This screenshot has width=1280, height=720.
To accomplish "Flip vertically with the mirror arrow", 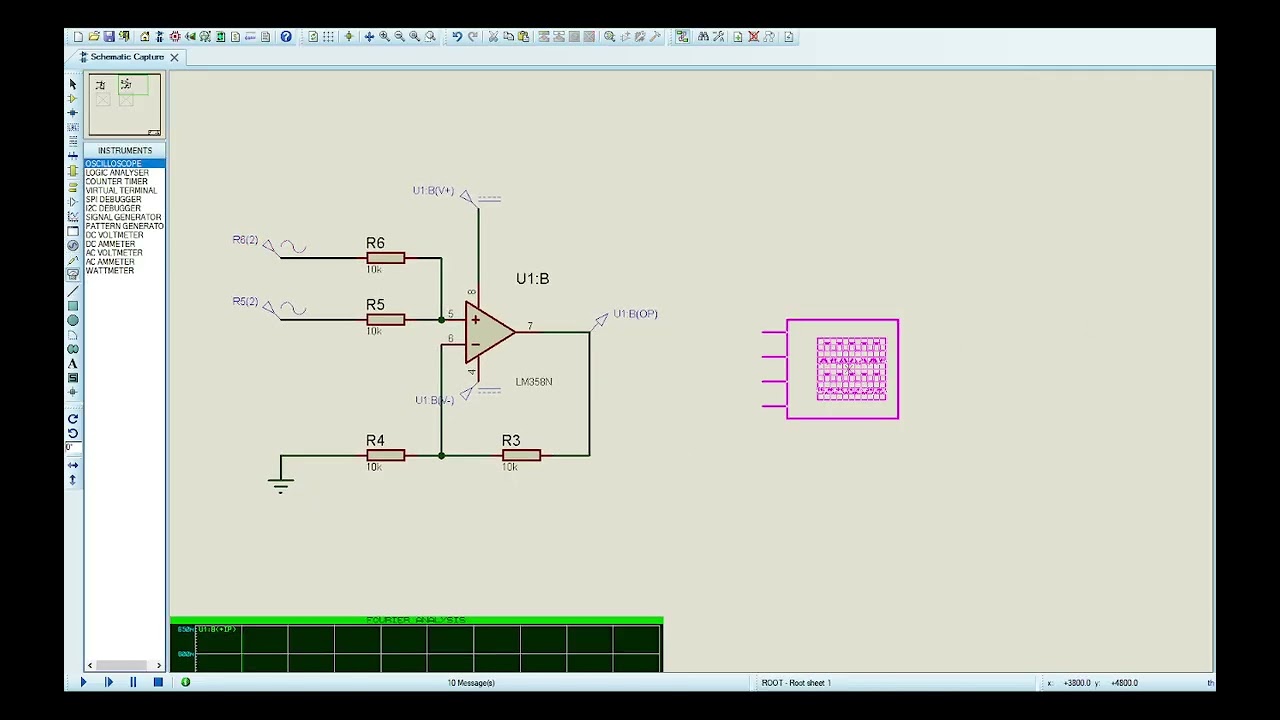I will pyautogui.click(x=72, y=480).
